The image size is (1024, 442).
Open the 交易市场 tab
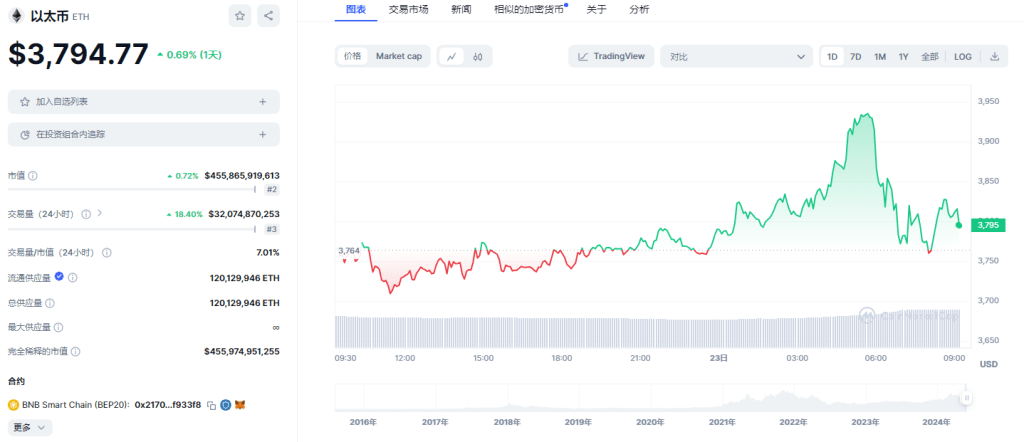pos(408,9)
